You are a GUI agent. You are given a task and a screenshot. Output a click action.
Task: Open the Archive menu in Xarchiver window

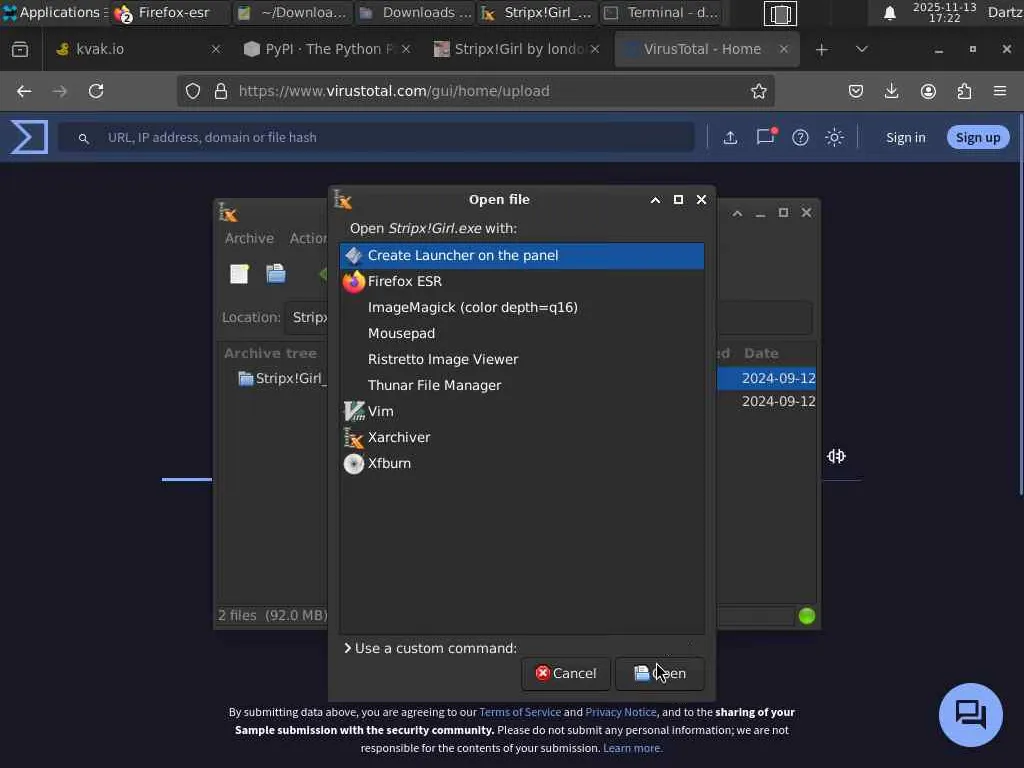coord(249,238)
